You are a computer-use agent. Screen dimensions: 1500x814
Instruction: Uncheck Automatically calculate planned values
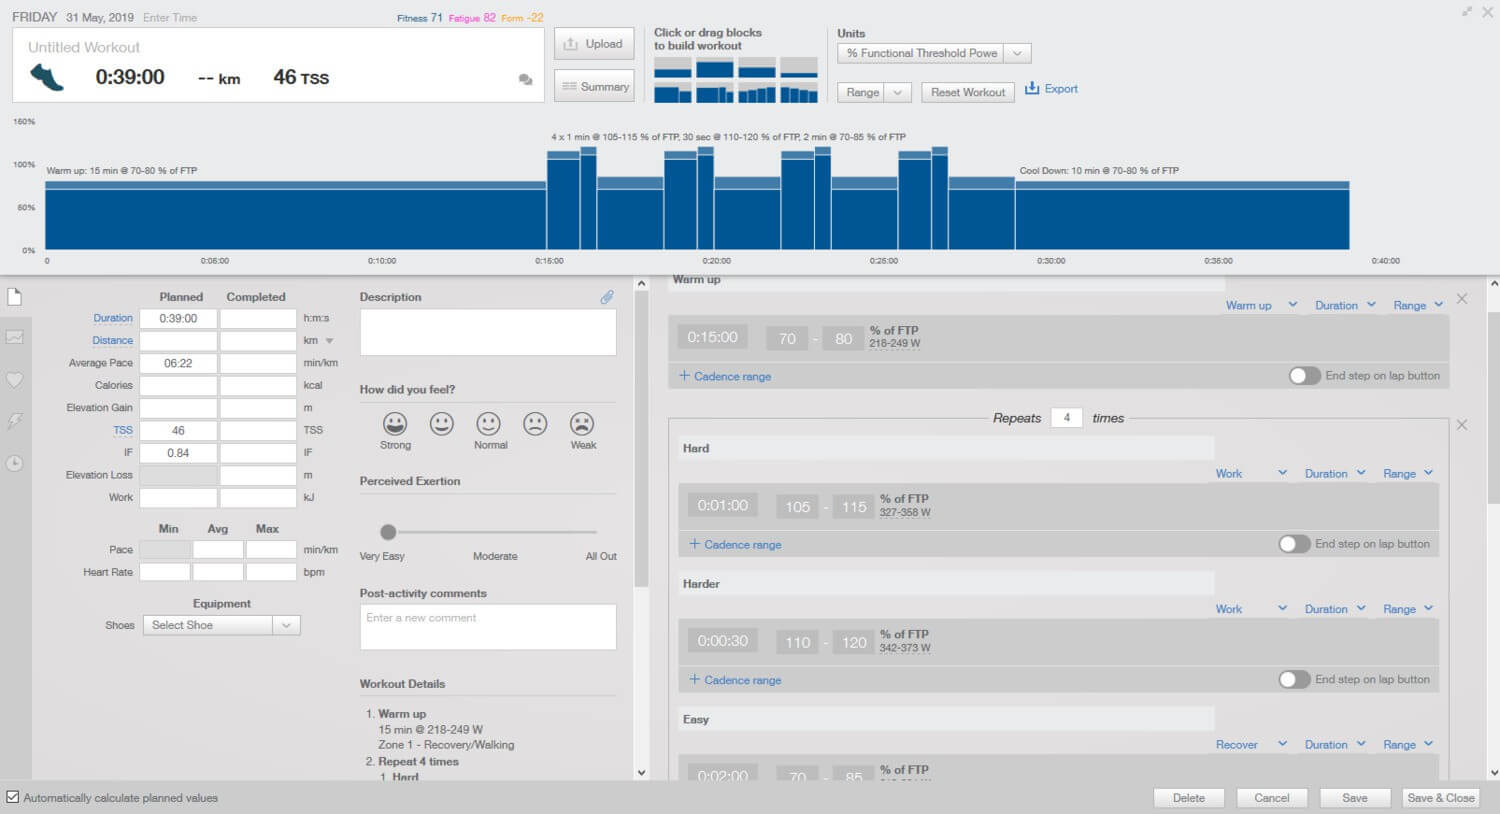(13, 797)
